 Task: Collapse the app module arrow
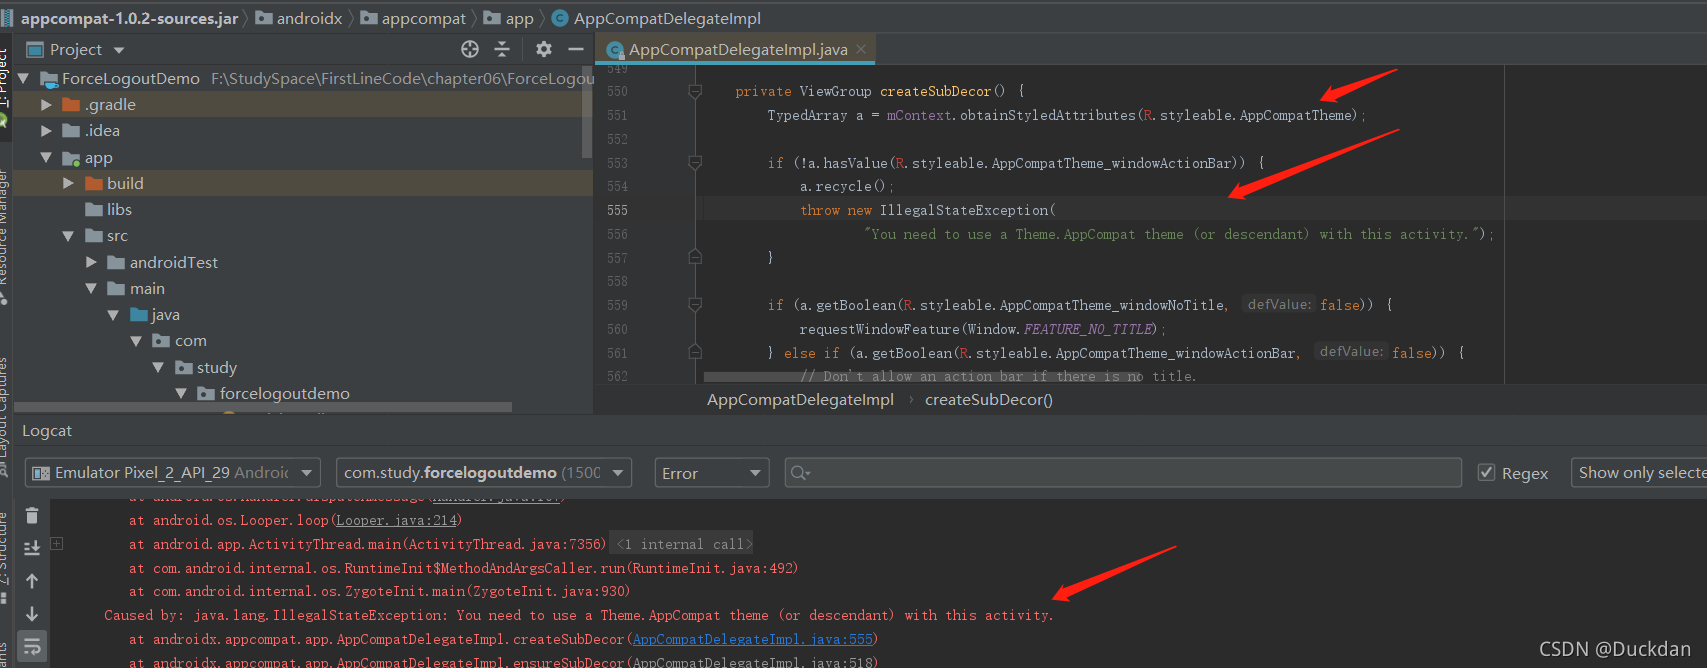pyautogui.click(x=46, y=157)
